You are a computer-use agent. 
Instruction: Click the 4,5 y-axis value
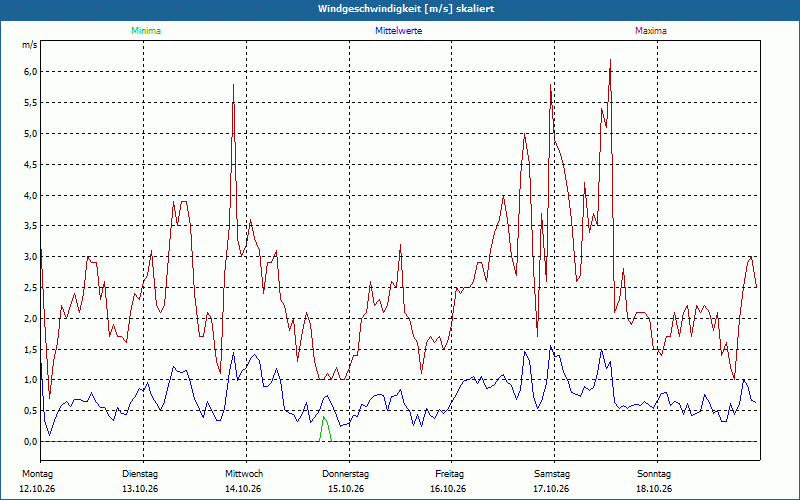(31, 164)
